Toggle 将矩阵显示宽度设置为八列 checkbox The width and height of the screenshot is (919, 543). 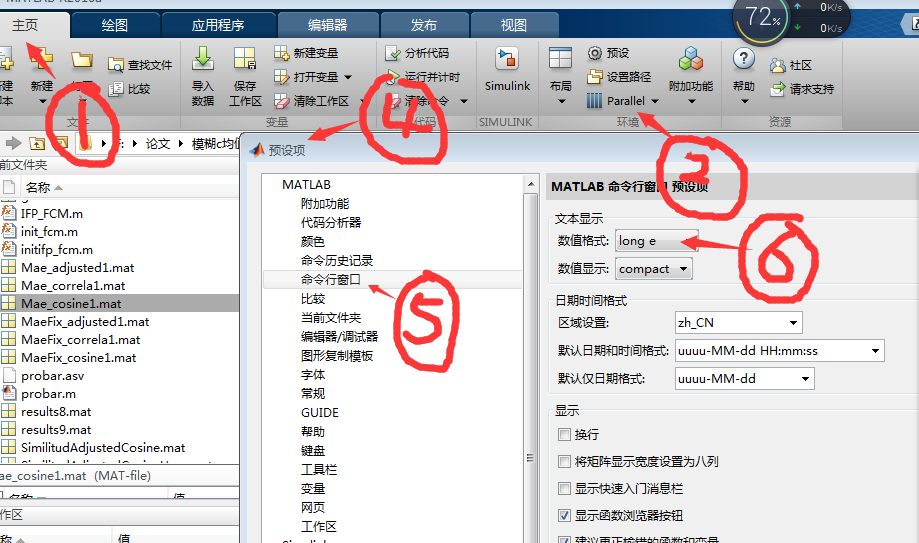(564, 461)
